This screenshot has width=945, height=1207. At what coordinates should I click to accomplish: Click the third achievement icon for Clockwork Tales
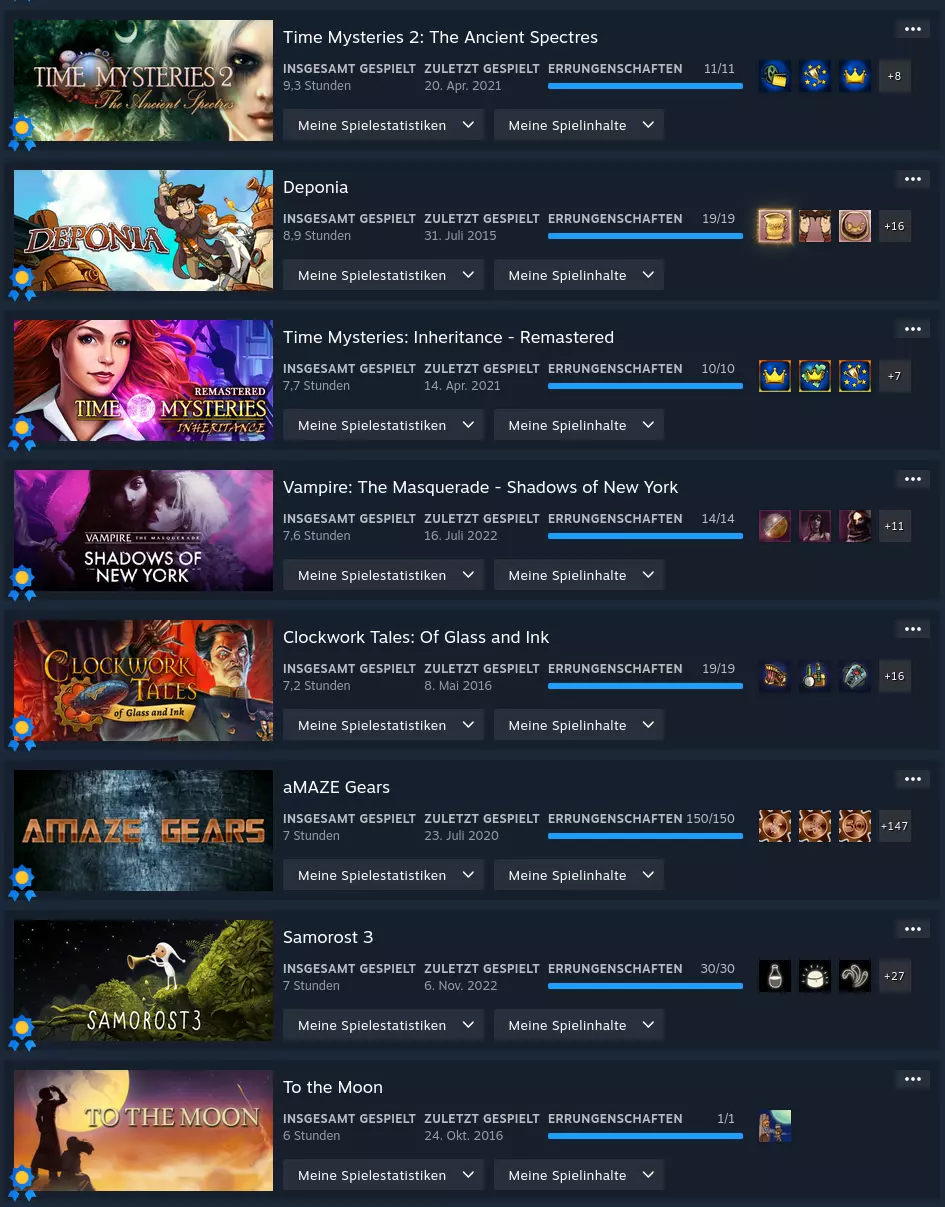click(x=855, y=676)
